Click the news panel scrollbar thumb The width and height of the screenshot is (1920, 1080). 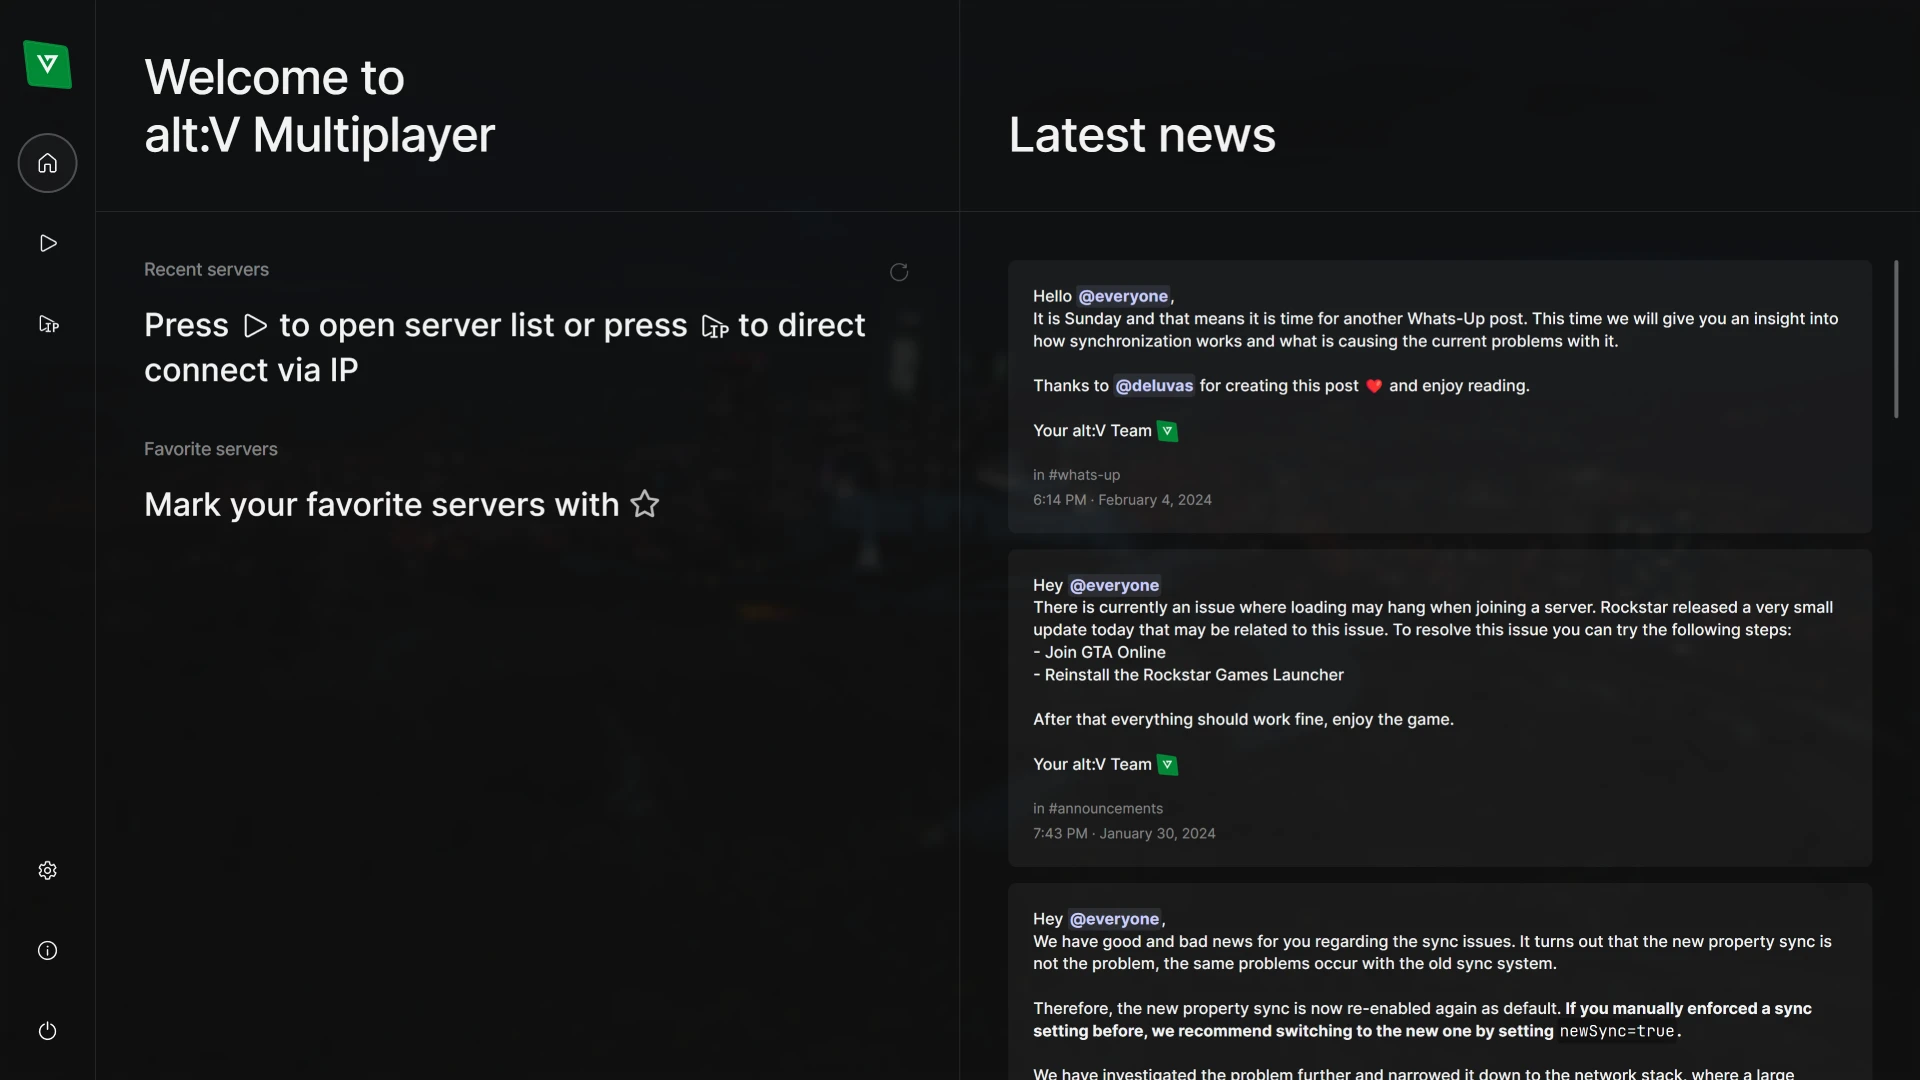pyautogui.click(x=1895, y=340)
